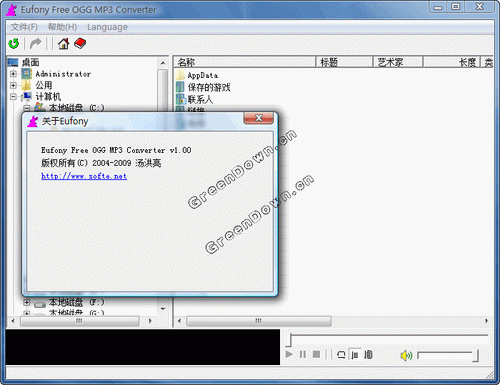Viewport: 500px width, 385px height.
Task: Sort by the 艺术家 column header
Action: click(x=398, y=62)
